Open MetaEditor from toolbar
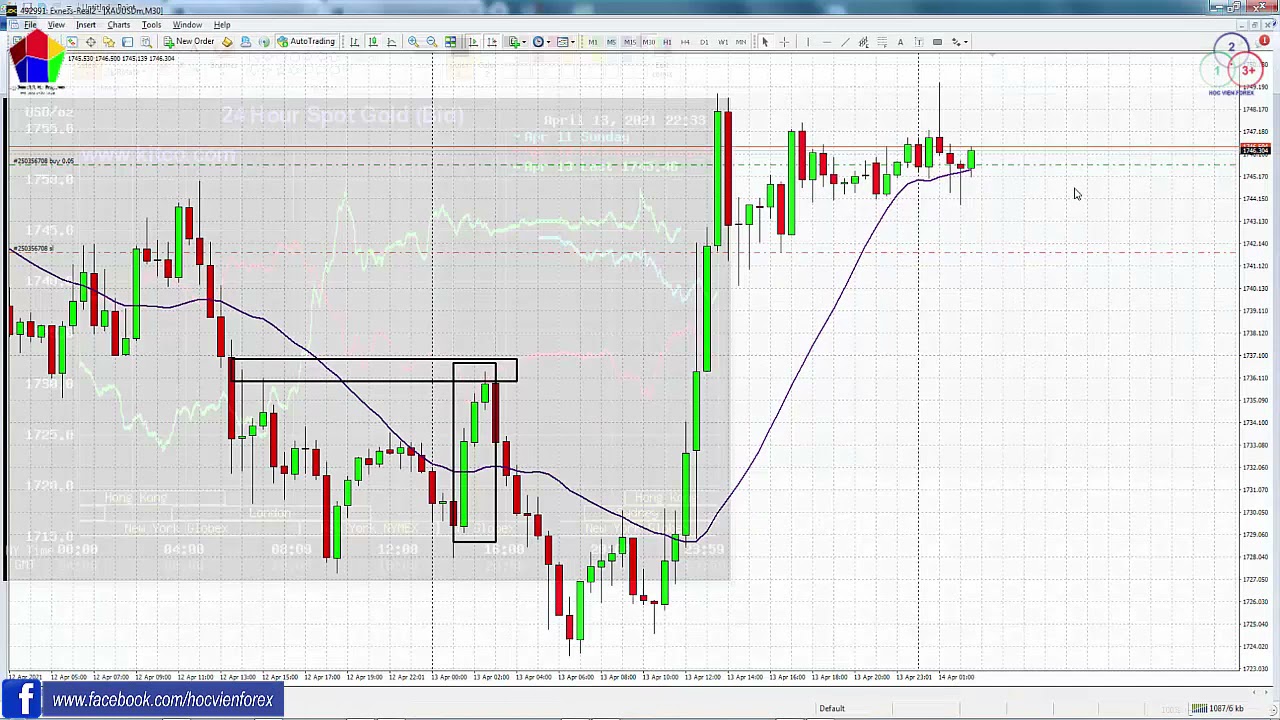Image resolution: width=1280 pixels, height=720 pixels. (x=227, y=42)
